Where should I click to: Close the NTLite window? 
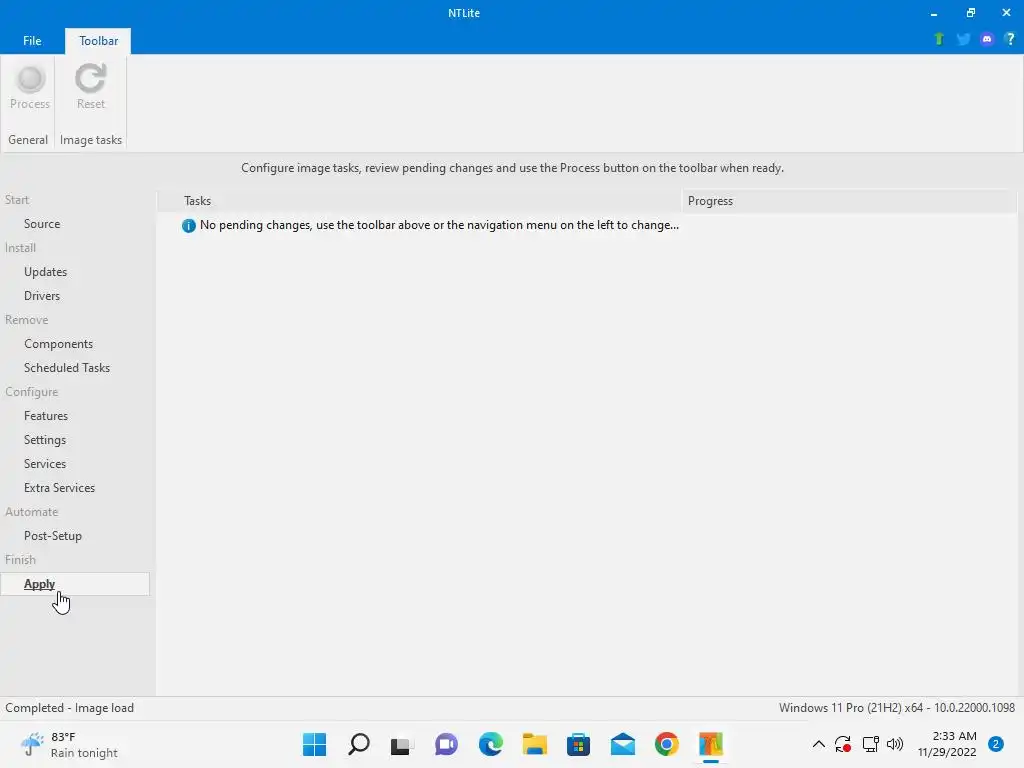coord(1006,13)
